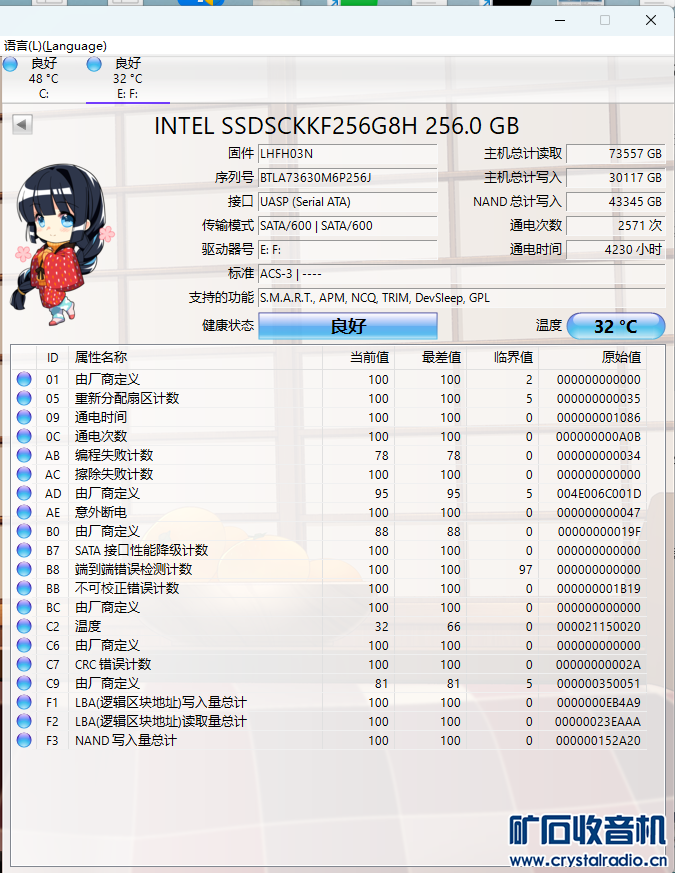Click the host total reads value 73557 GB
Image resolution: width=675 pixels, height=873 pixels.
tap(615, 154)
